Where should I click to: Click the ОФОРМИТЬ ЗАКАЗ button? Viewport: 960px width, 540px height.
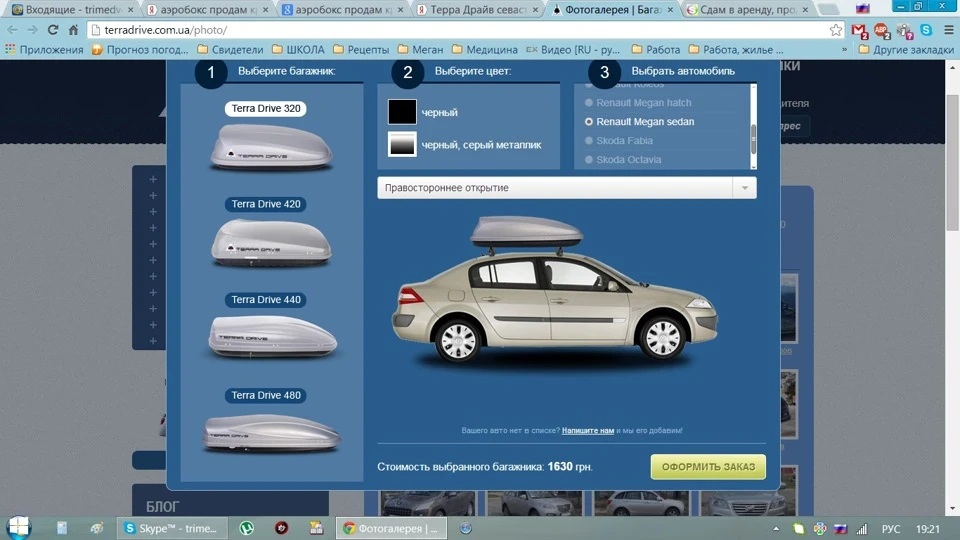click(x=708, y=467)
